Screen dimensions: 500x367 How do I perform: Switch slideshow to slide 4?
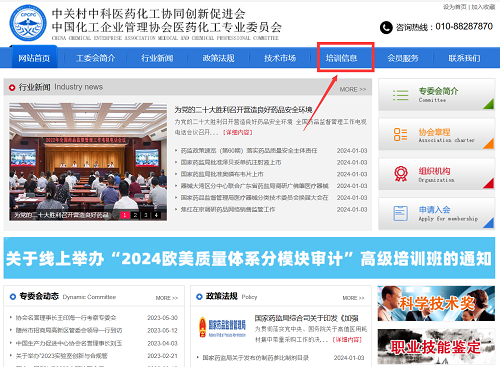156,215
